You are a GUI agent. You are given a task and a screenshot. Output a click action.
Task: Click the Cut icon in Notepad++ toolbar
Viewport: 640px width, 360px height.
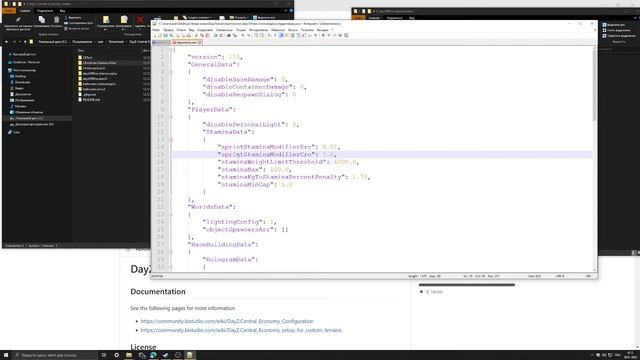pyautogui.click(x=196, y=36)
